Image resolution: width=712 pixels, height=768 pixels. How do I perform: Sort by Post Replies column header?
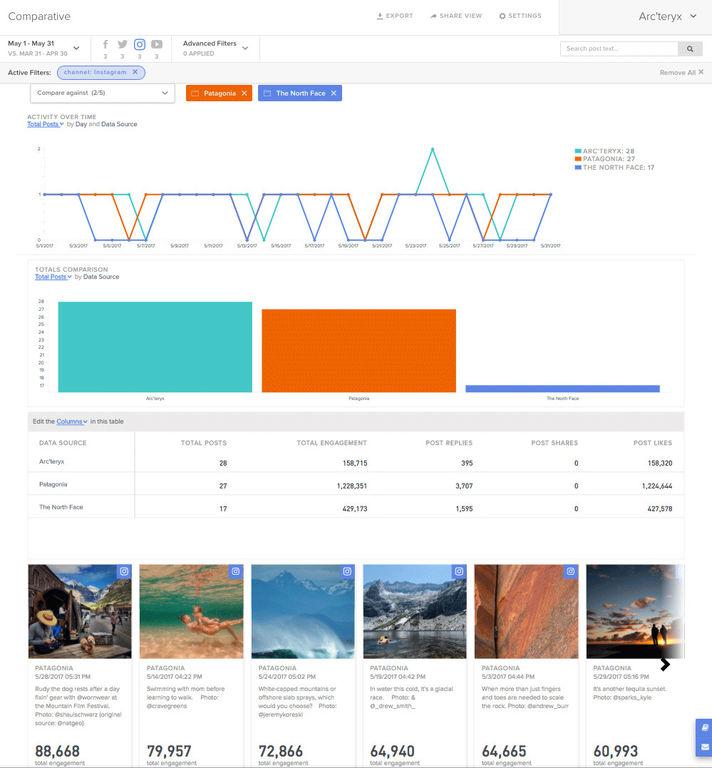click(449, 443)
